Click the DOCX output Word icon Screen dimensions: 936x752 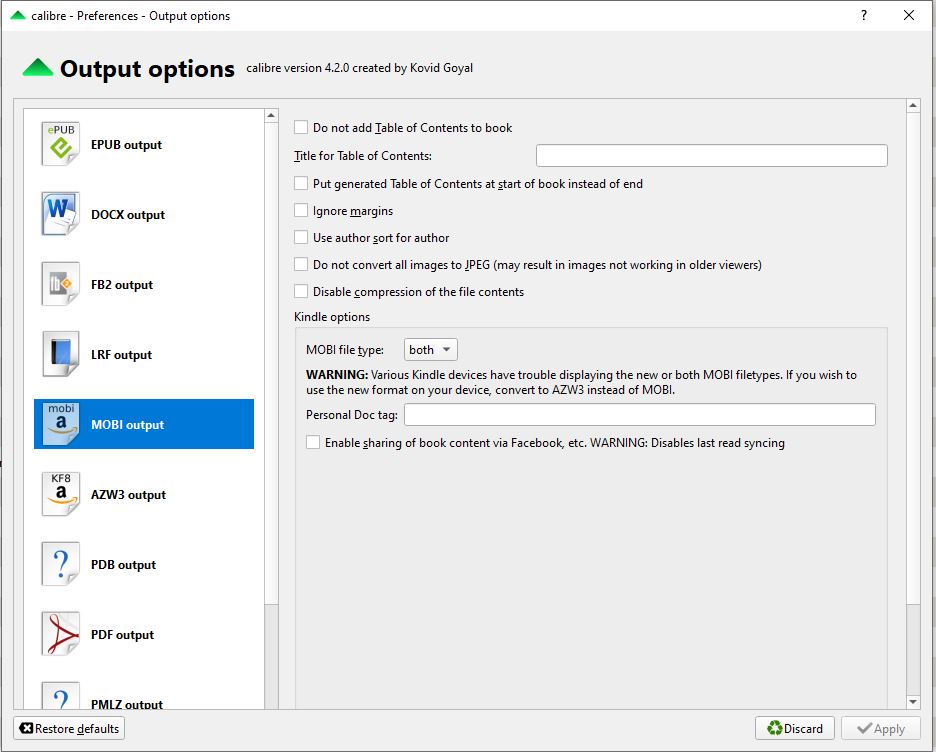click(x=60, y=214)
